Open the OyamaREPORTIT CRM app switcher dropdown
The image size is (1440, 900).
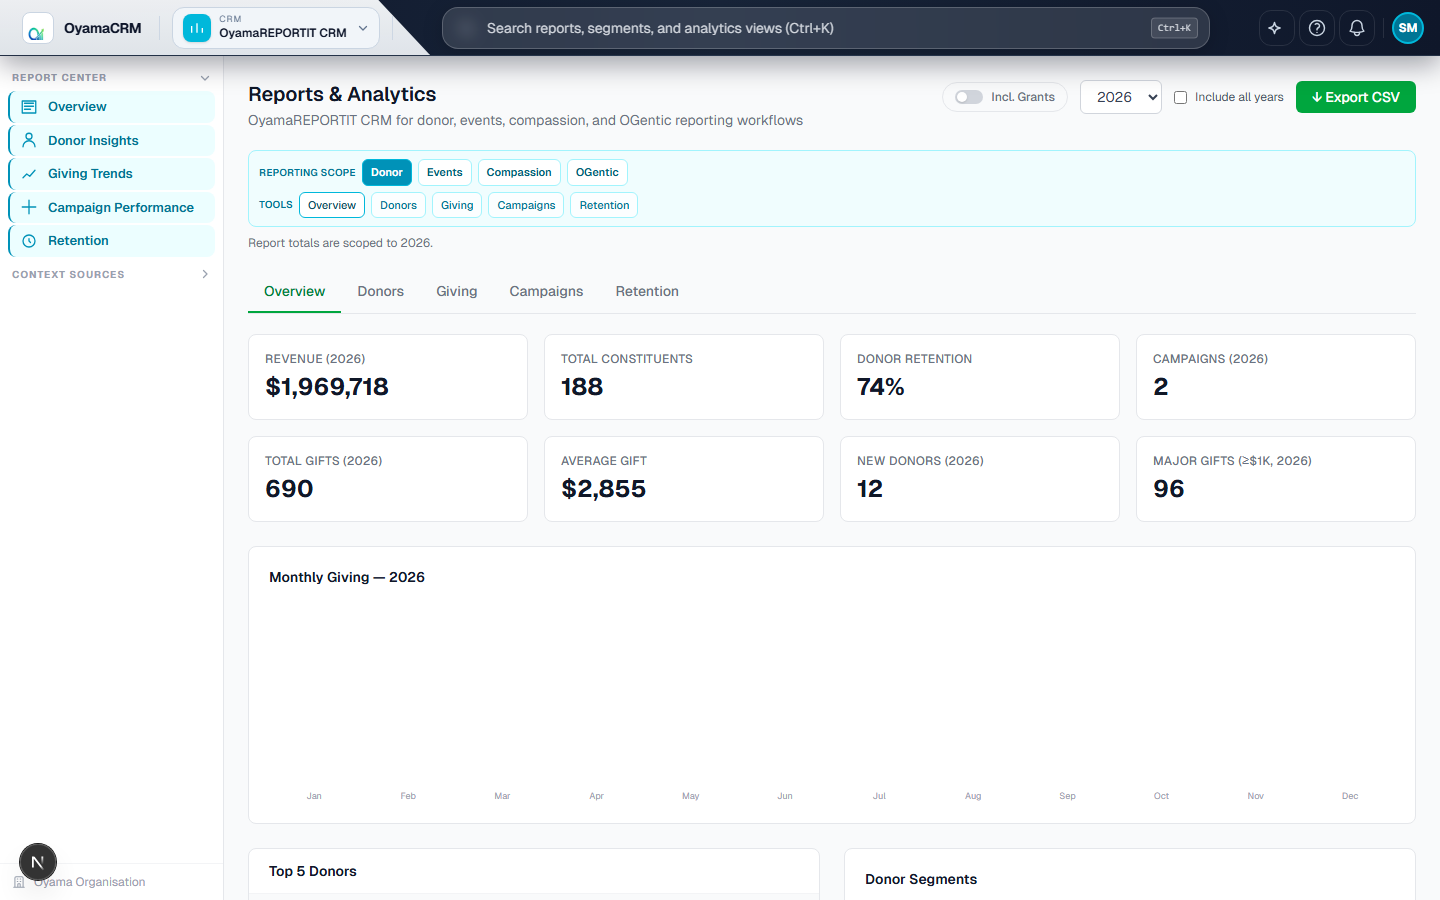click(276, 28)
